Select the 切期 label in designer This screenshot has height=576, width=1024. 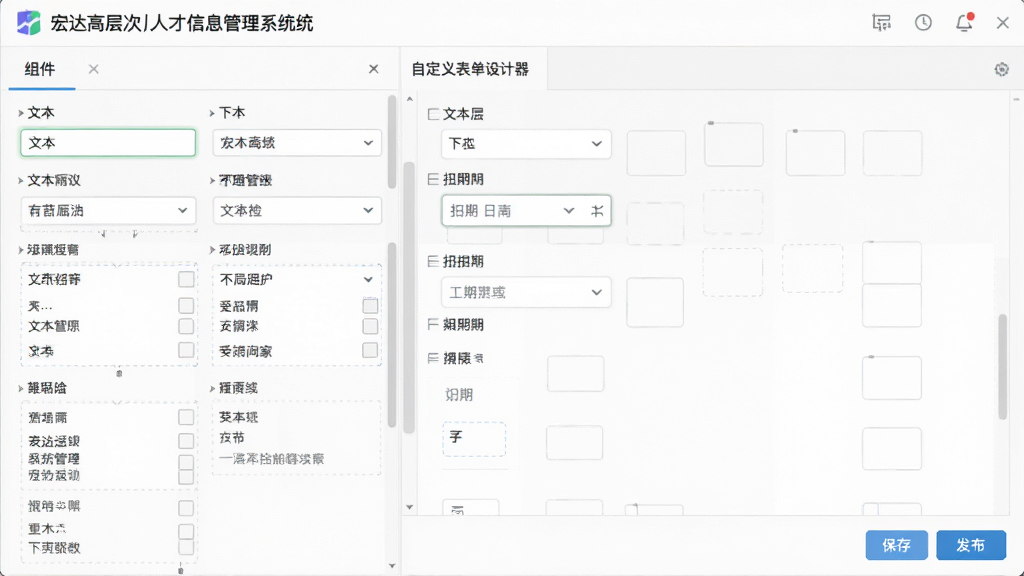[459, 394]
